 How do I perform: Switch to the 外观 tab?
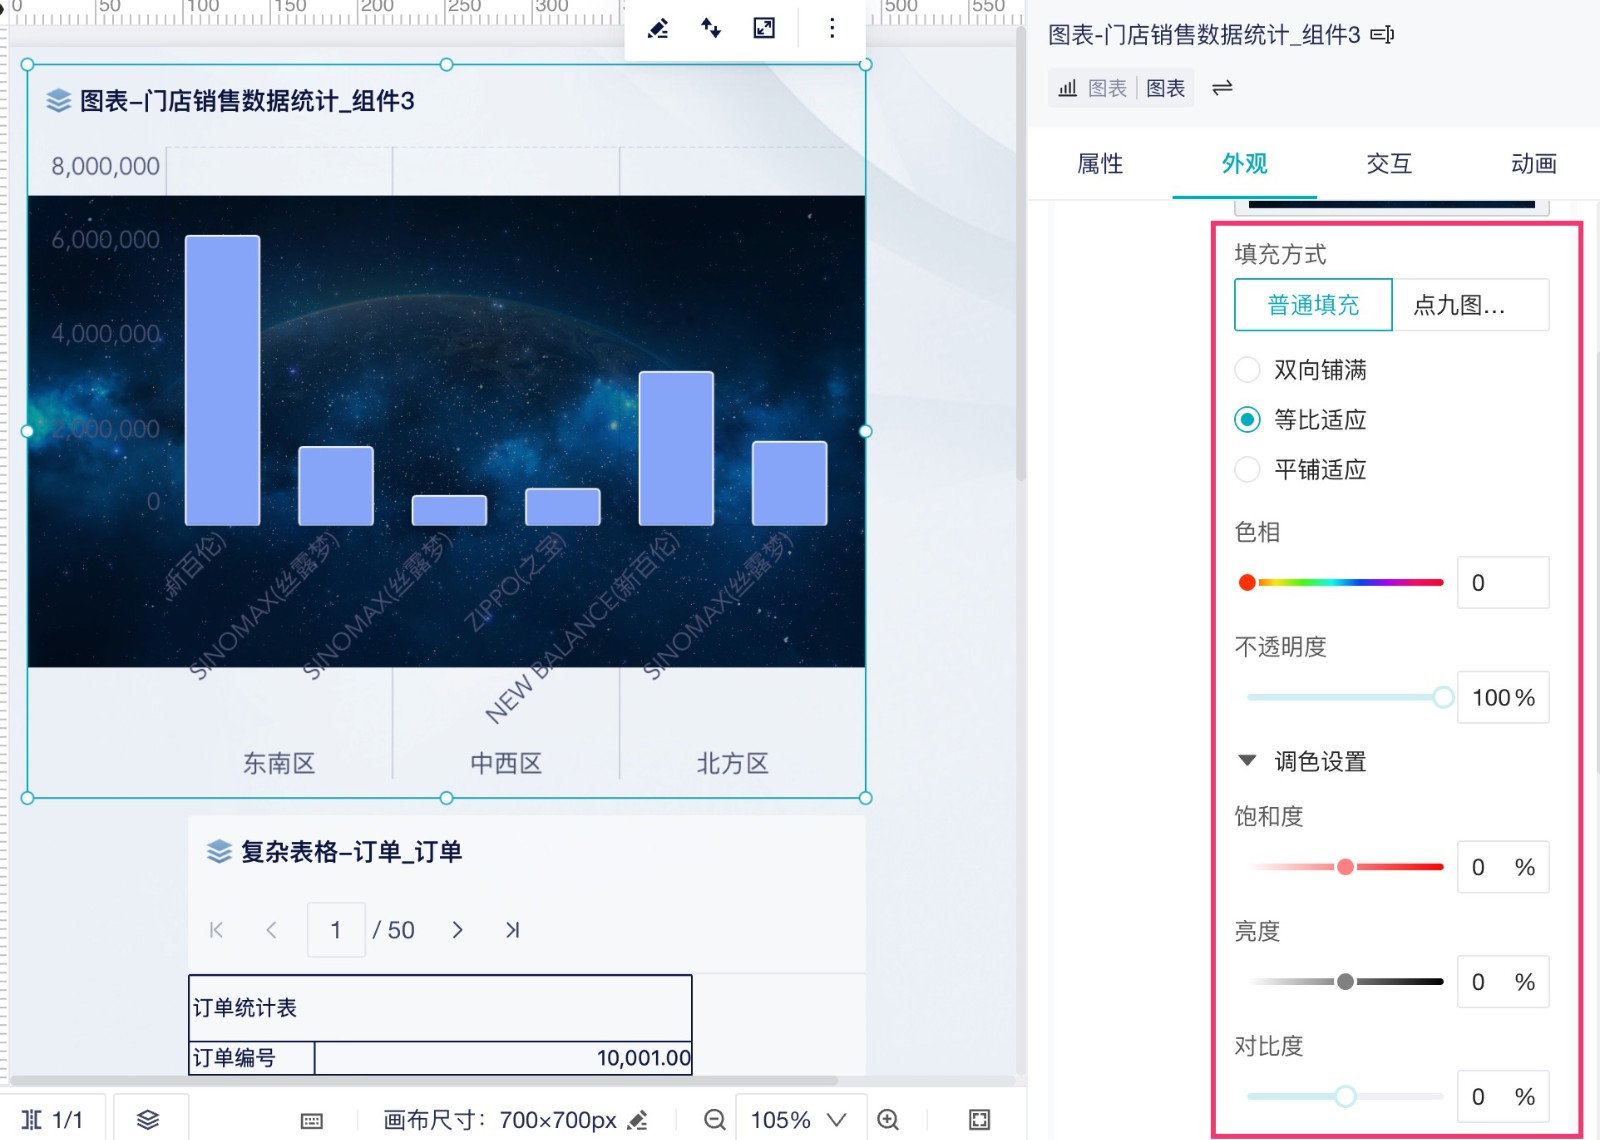point(1245,164)
